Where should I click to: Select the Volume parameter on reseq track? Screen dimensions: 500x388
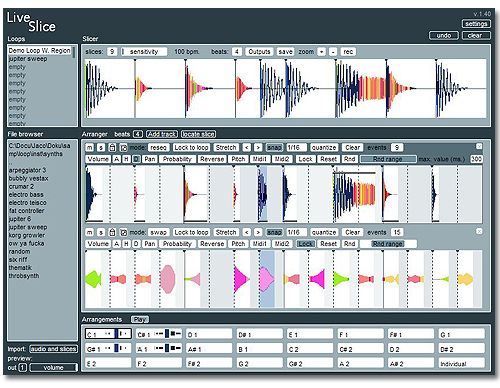98,159
